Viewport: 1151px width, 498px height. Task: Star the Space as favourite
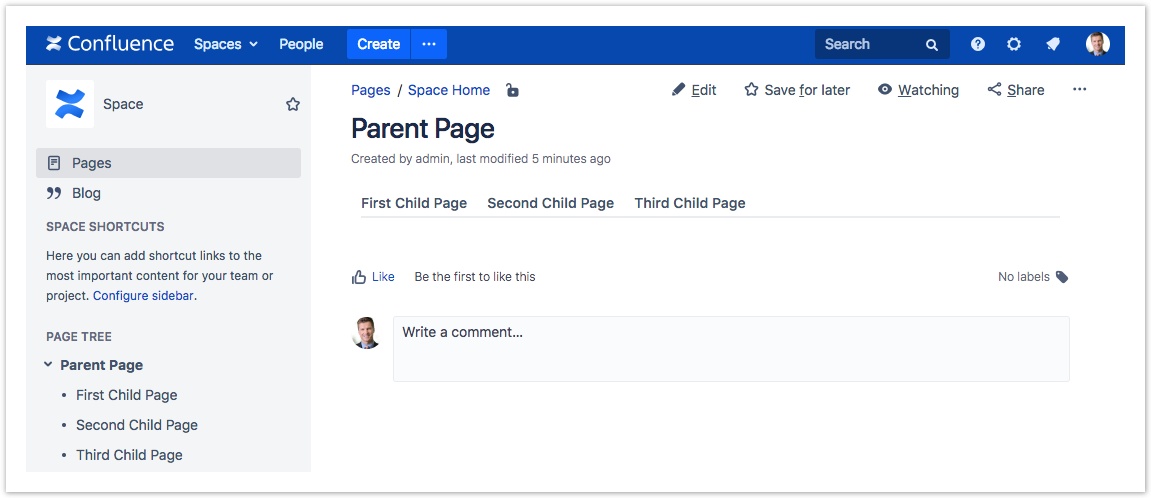click(293, 104)
